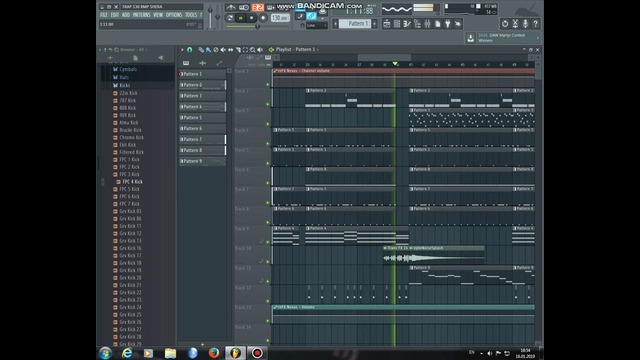The width and height of the screenshot is (640, 360).
Task: Click the DAW Martyr Contest news panel
Action: [x=508, y=38]
